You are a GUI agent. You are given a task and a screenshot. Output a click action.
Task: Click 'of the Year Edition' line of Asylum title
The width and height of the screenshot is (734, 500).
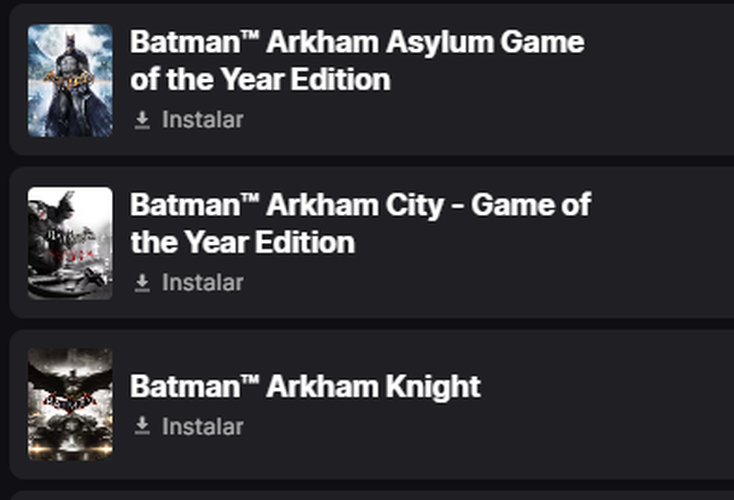[x=260, y=80]
